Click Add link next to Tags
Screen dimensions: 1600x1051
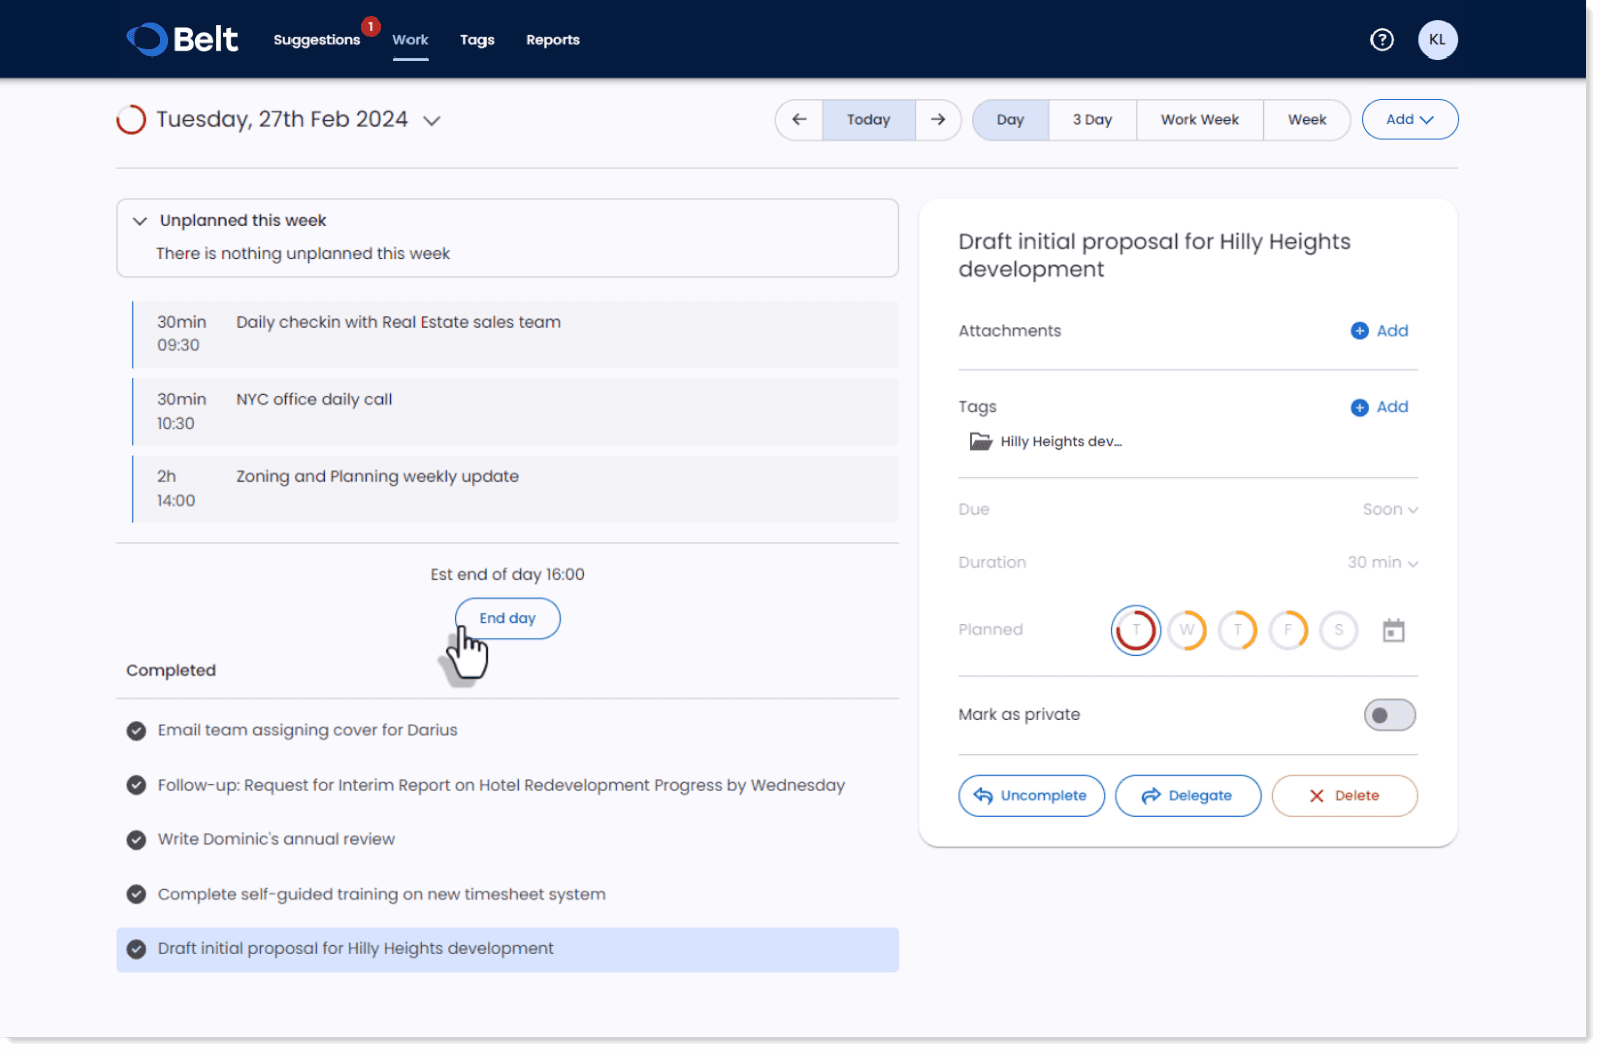click(1392, 407)
